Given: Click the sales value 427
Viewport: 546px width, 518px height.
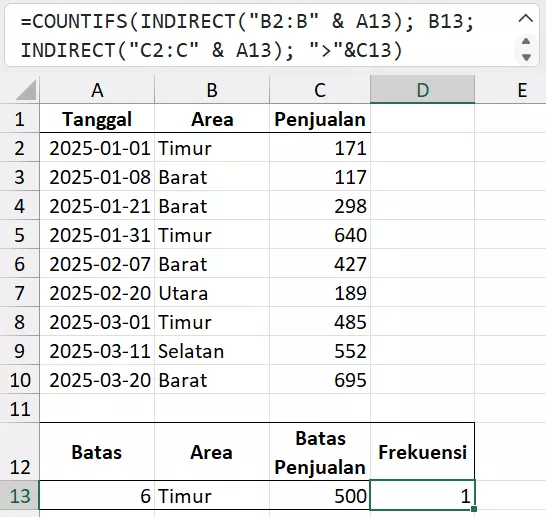Looking at the screenshot, I should 320,264.
